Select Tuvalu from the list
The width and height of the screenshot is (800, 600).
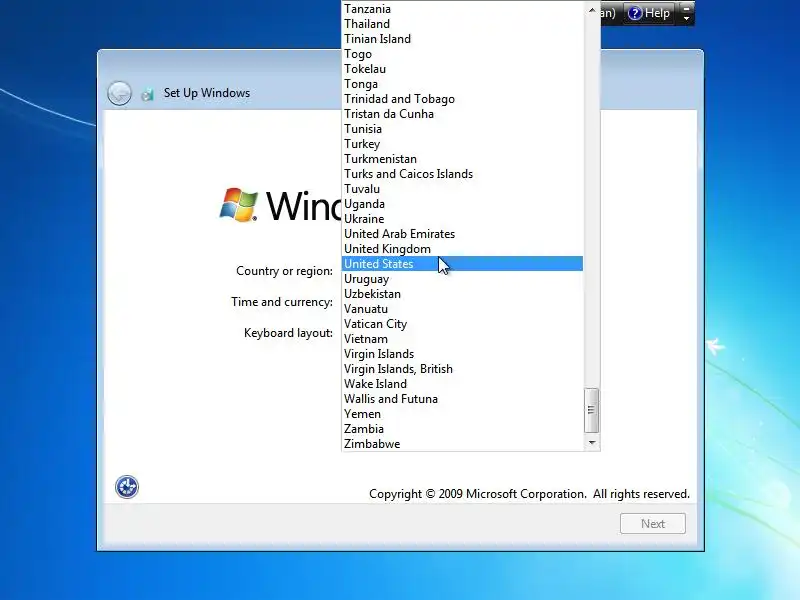click(x=462, y=189)
